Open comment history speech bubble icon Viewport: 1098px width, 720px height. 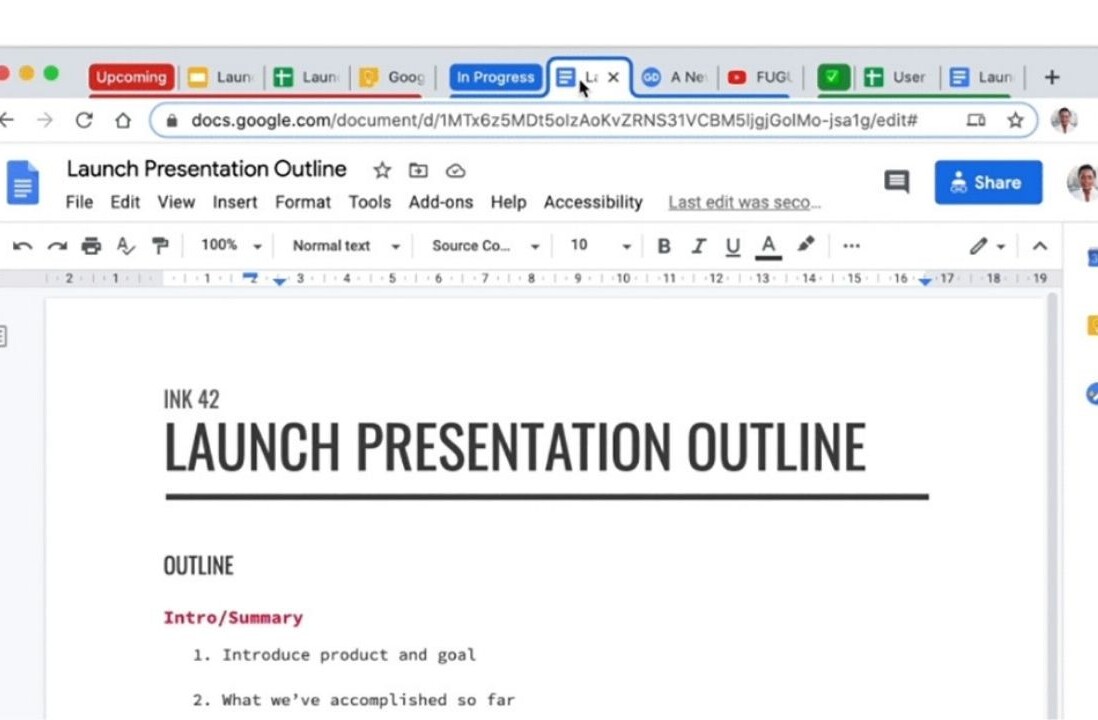(896, 182)
